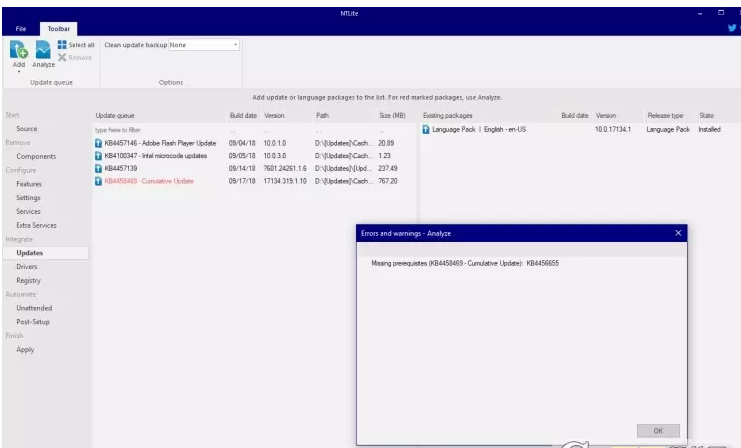Click the update queue filter field
The image size is (741, 448).
point(159,130)
